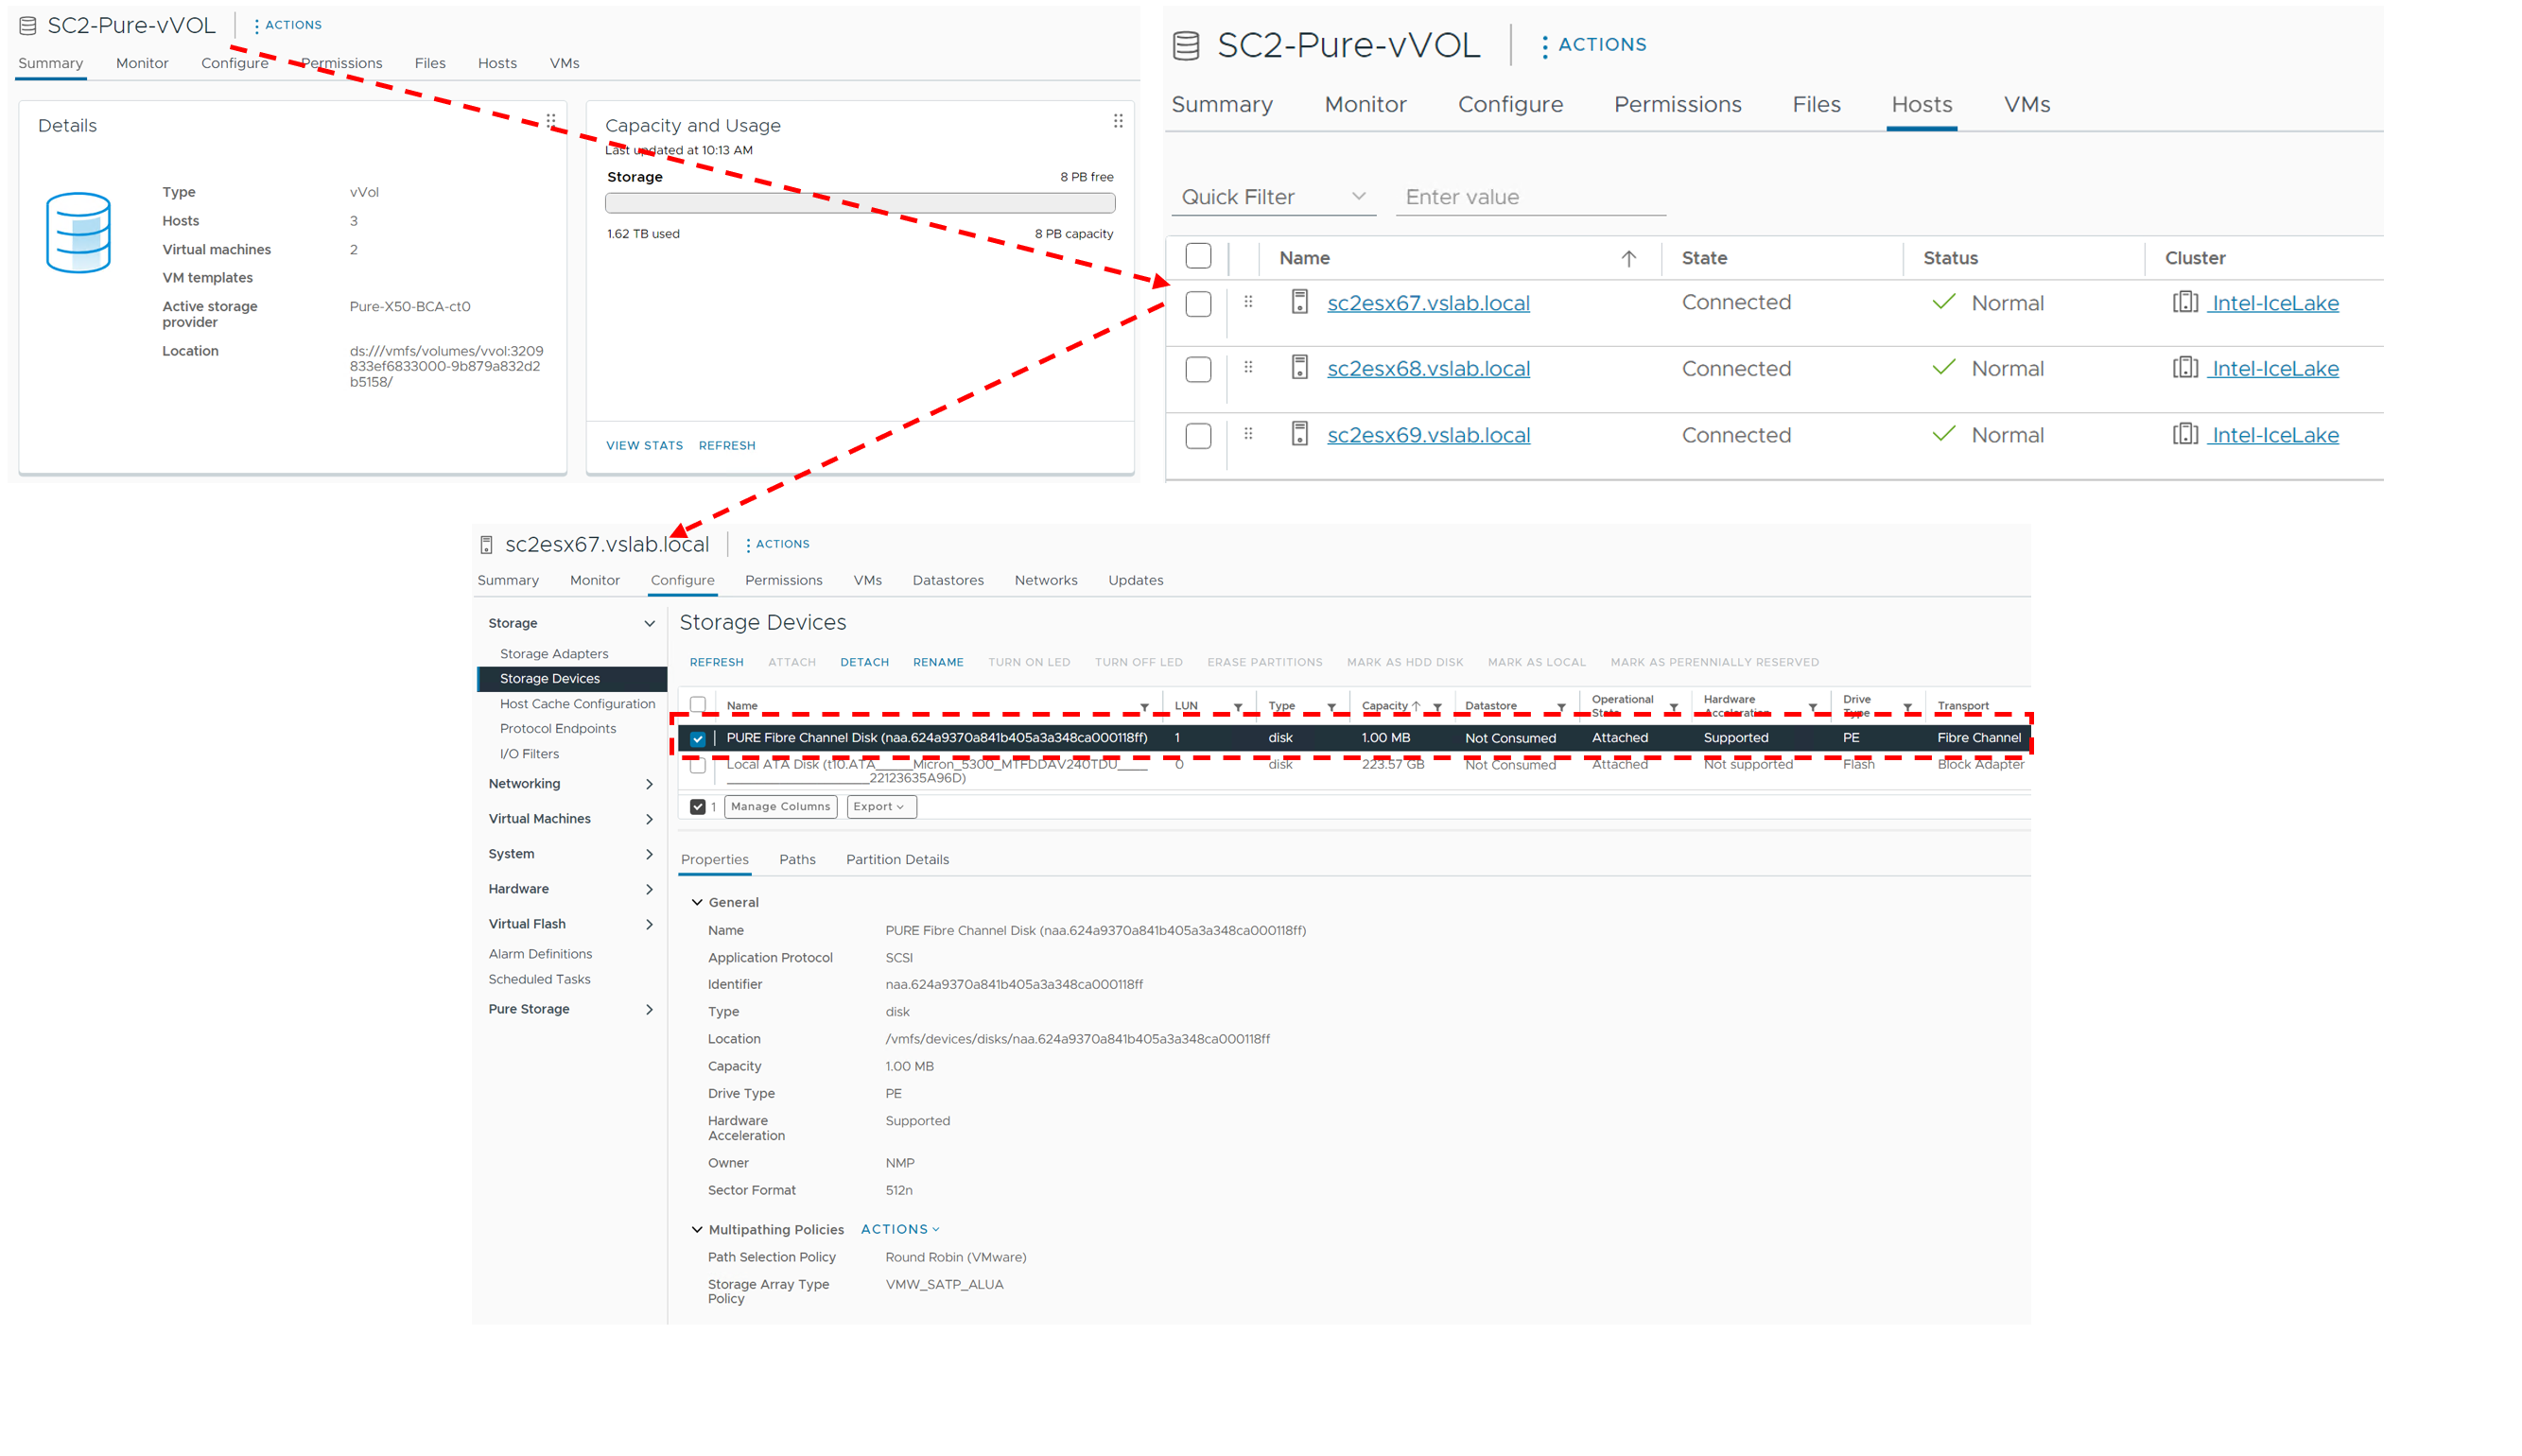Click the Capacity and Usage card handle icon
Image resolution: width=2522 pixels, height=1456 pixels.
coord(1118,121)
